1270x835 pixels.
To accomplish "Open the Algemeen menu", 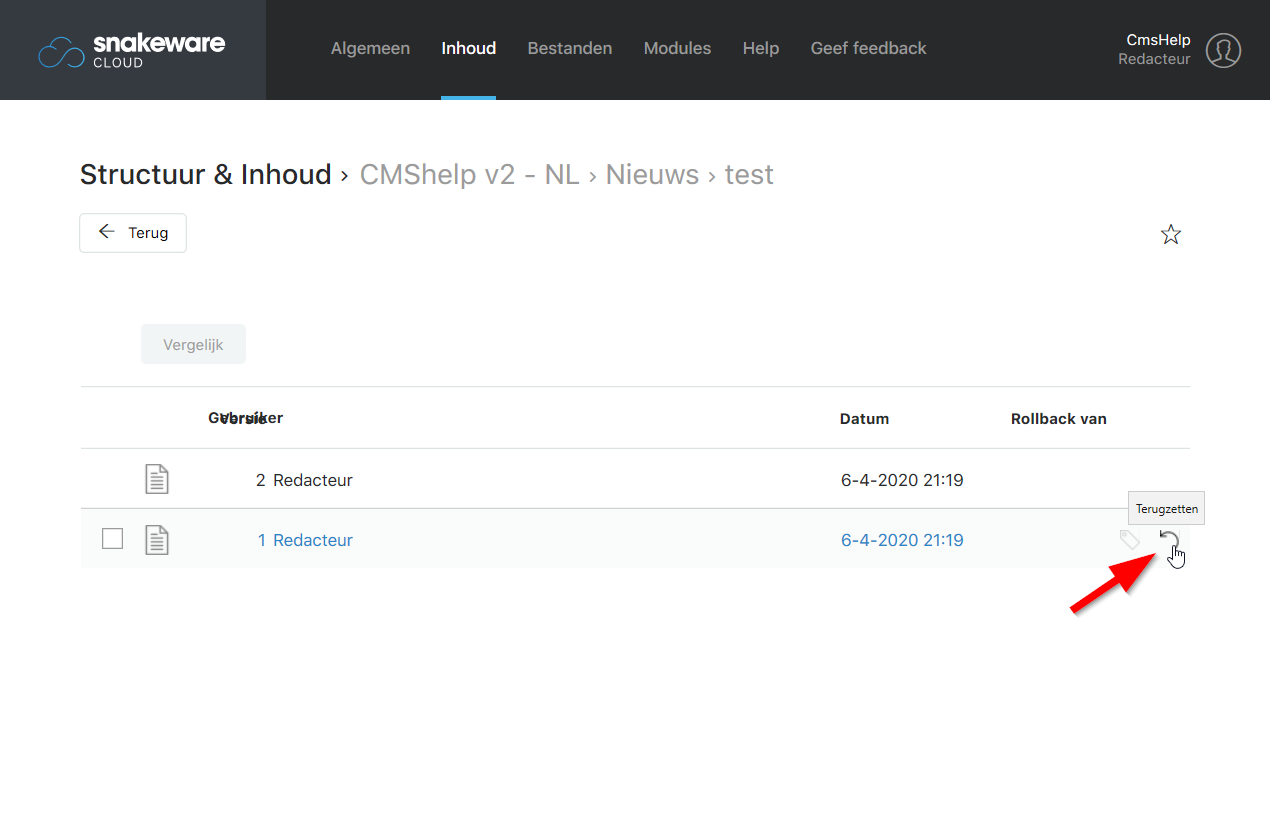I will point(370,48).
